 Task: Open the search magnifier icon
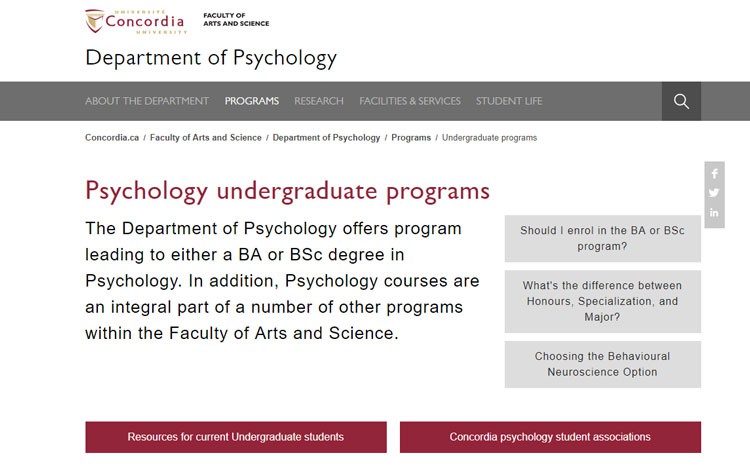681,101
